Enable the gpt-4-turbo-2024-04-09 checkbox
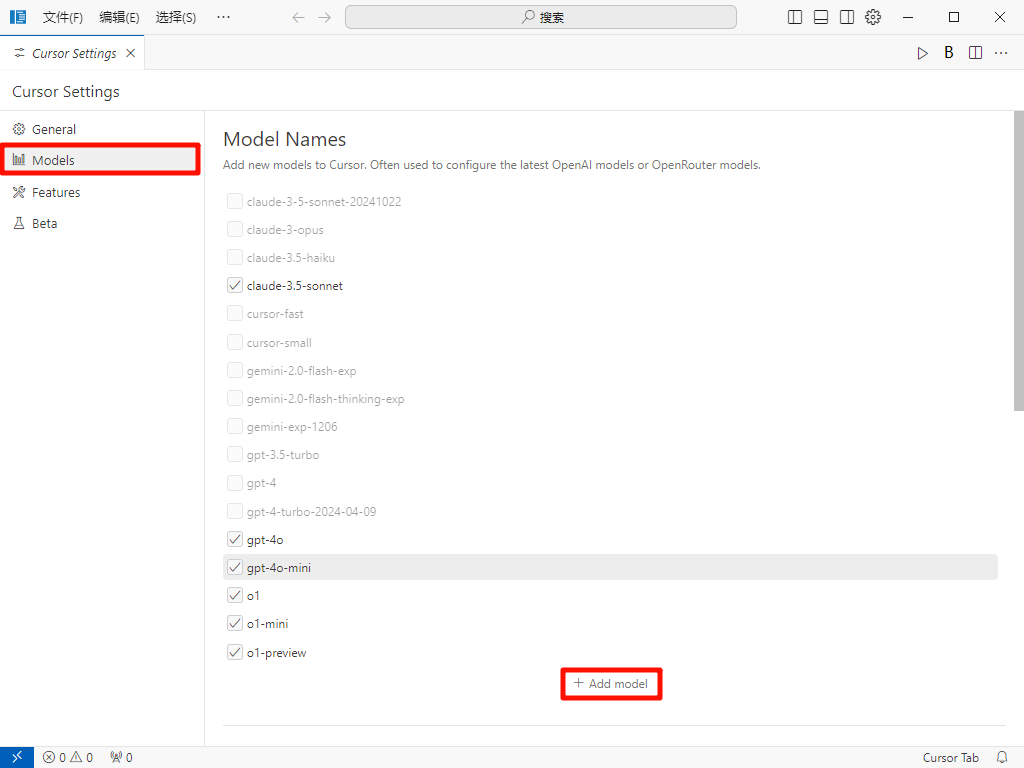 pyautogui.click(x=234, y=511)
